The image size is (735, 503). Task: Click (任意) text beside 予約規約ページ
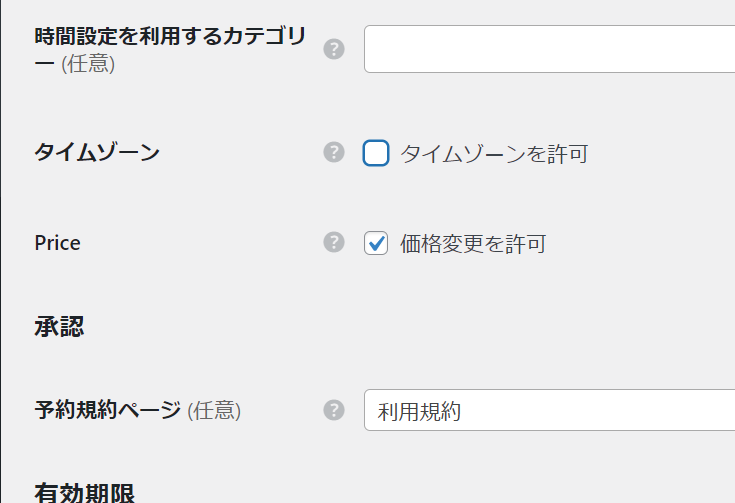(214, 410)
